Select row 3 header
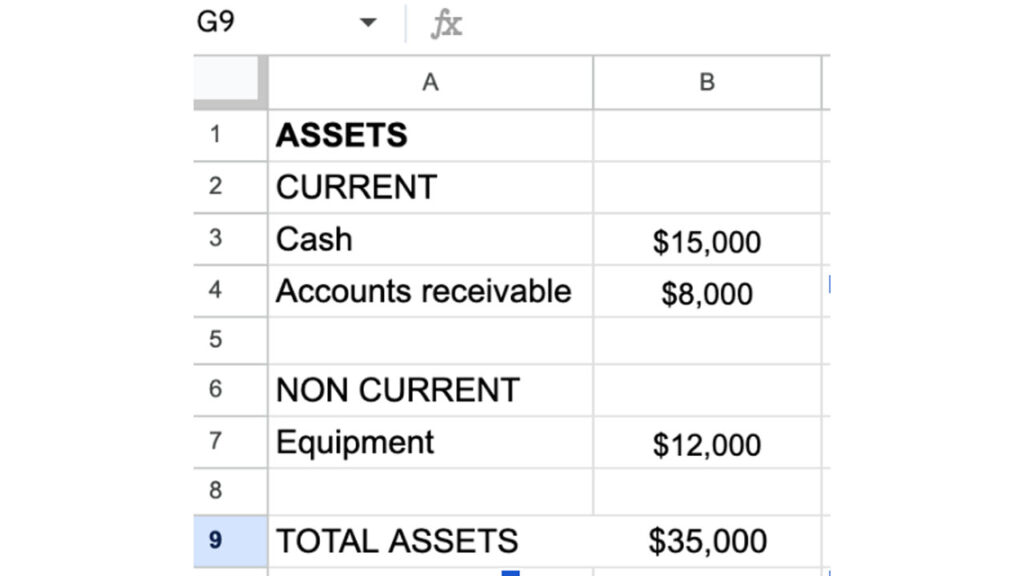The width and height of the screenshot is (1024, 576). point(230,238)
